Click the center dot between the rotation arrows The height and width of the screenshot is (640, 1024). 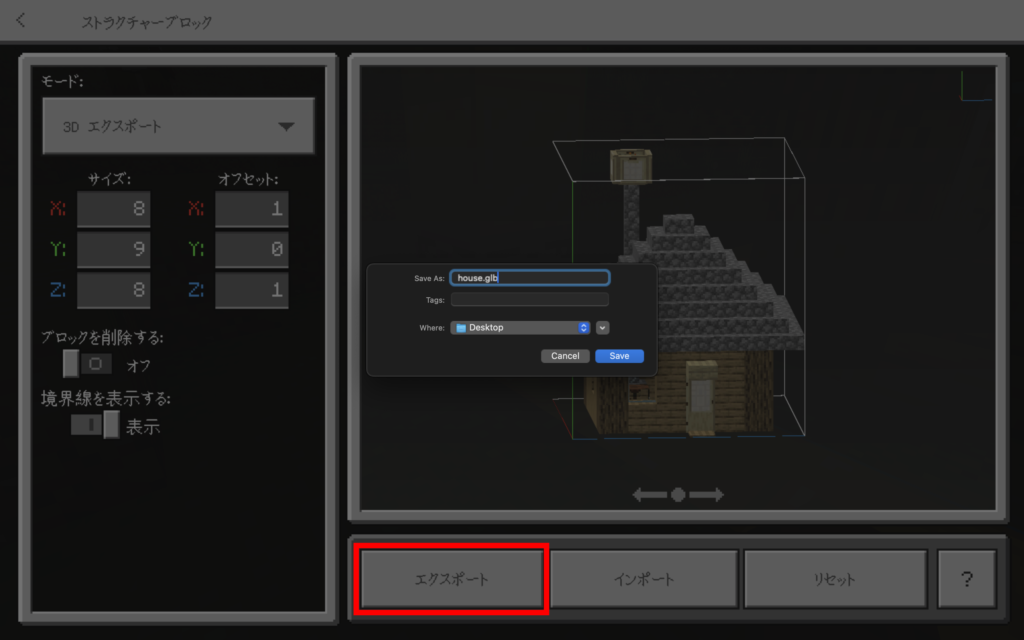[x=678, y=495]
